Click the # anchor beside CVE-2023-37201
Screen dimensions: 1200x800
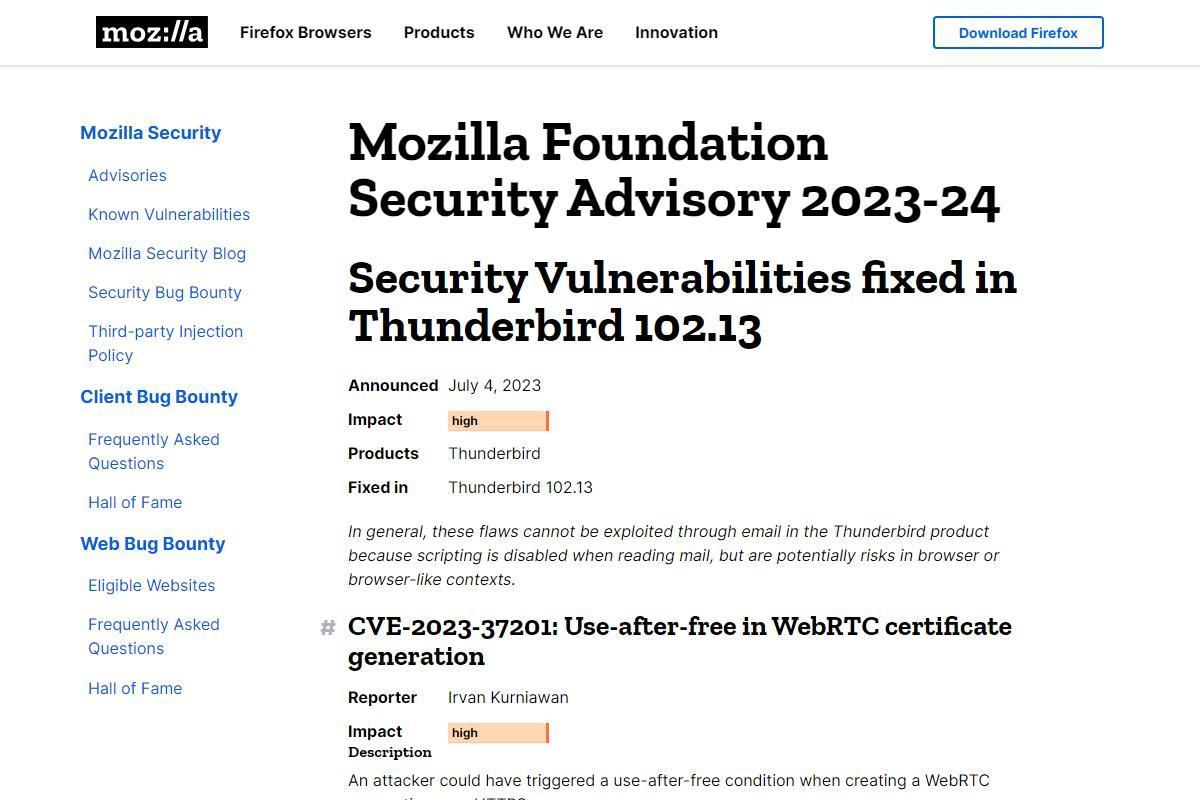[x=327, y=628]
